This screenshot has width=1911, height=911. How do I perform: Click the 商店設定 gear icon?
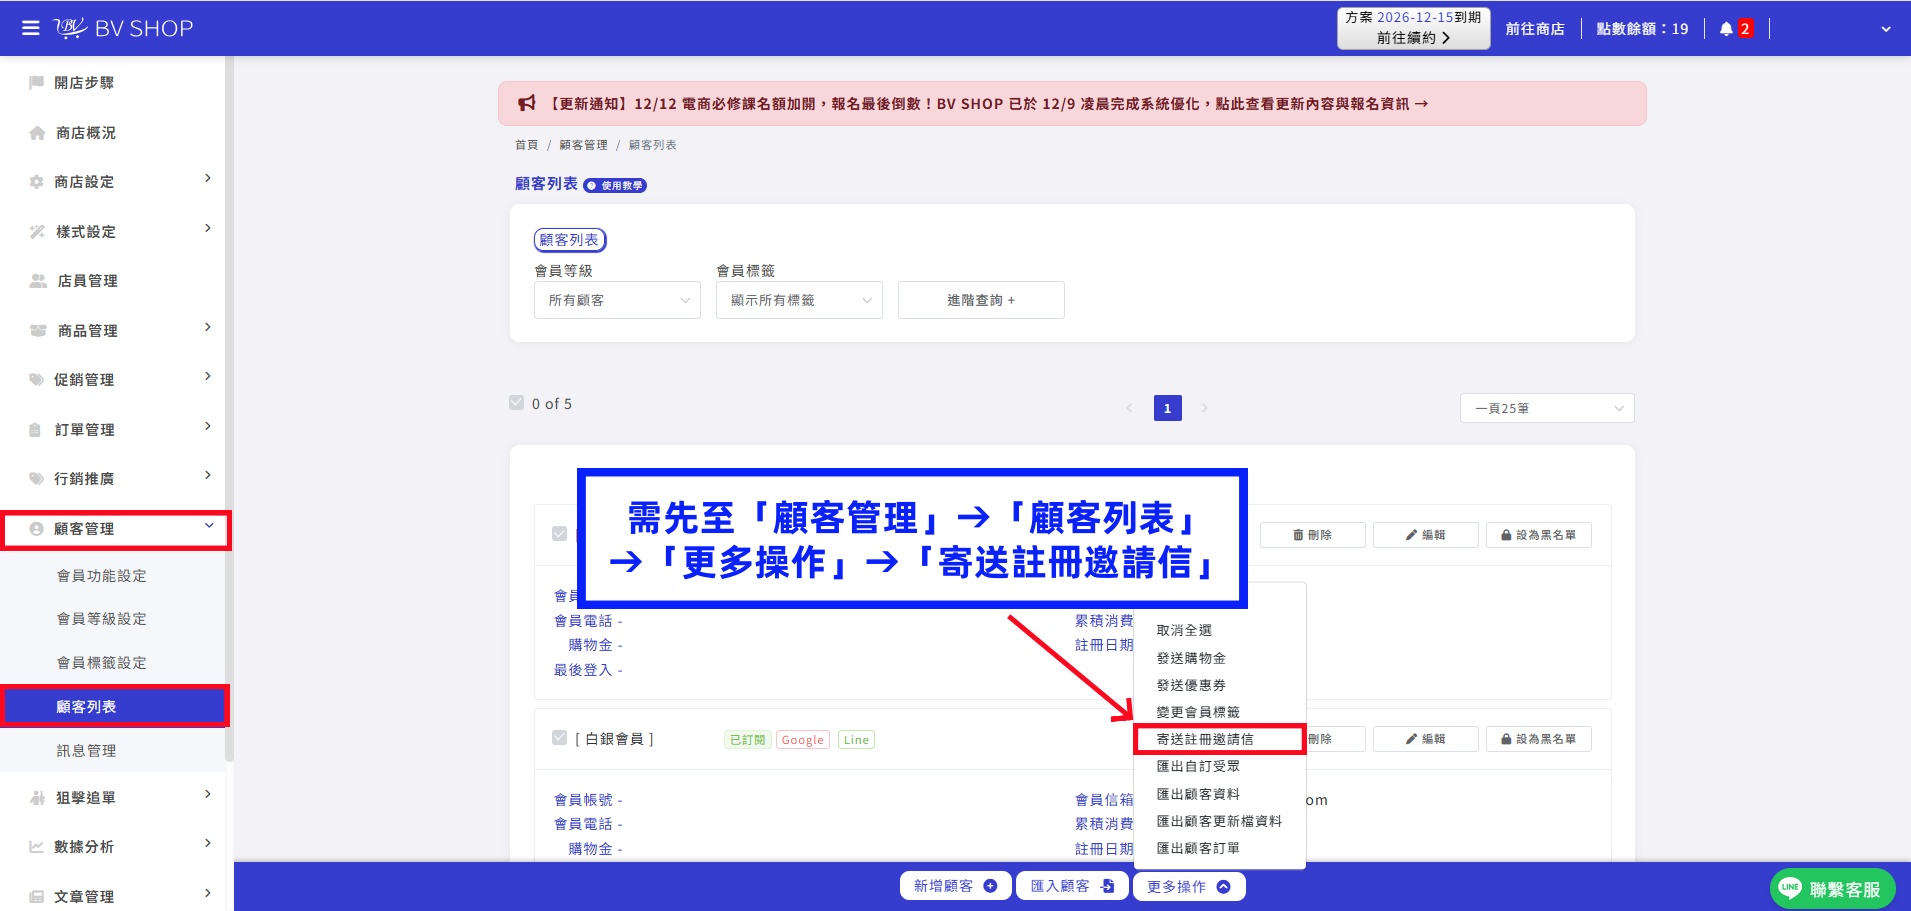(x=37, y=182)
